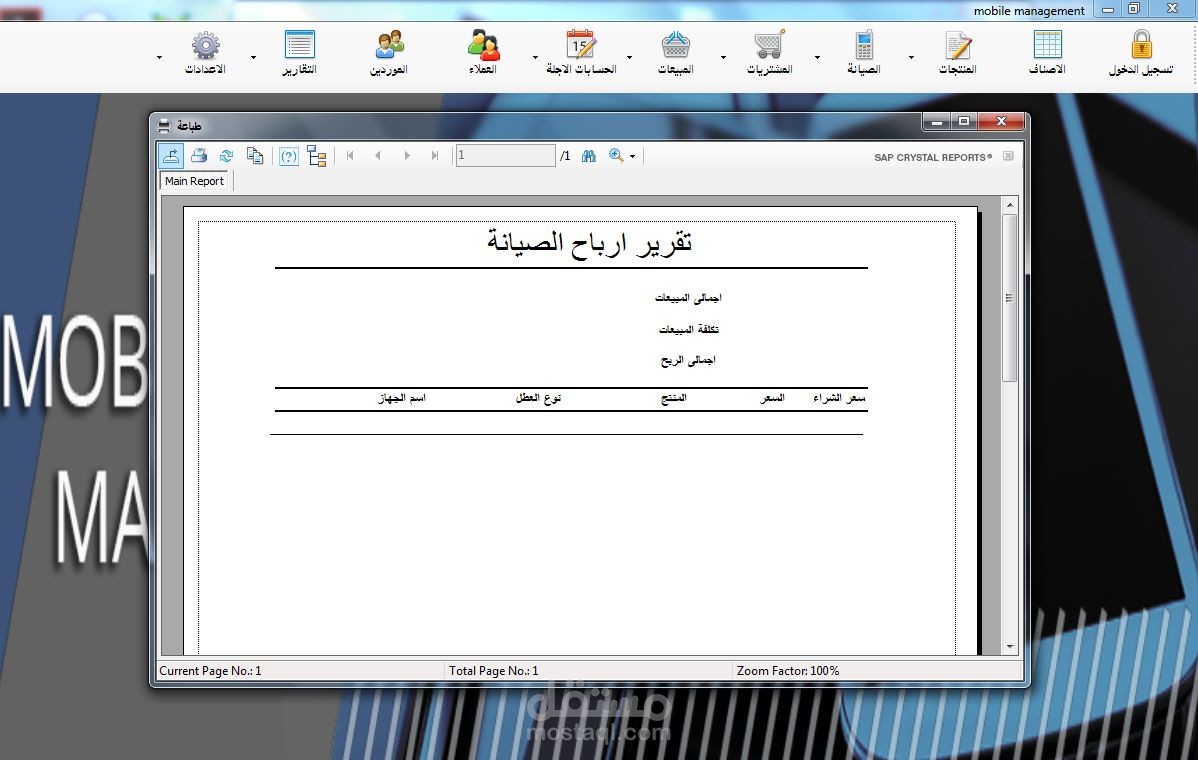
Task: Click the report scrollbar up arrow
Action: (1010, 205)
